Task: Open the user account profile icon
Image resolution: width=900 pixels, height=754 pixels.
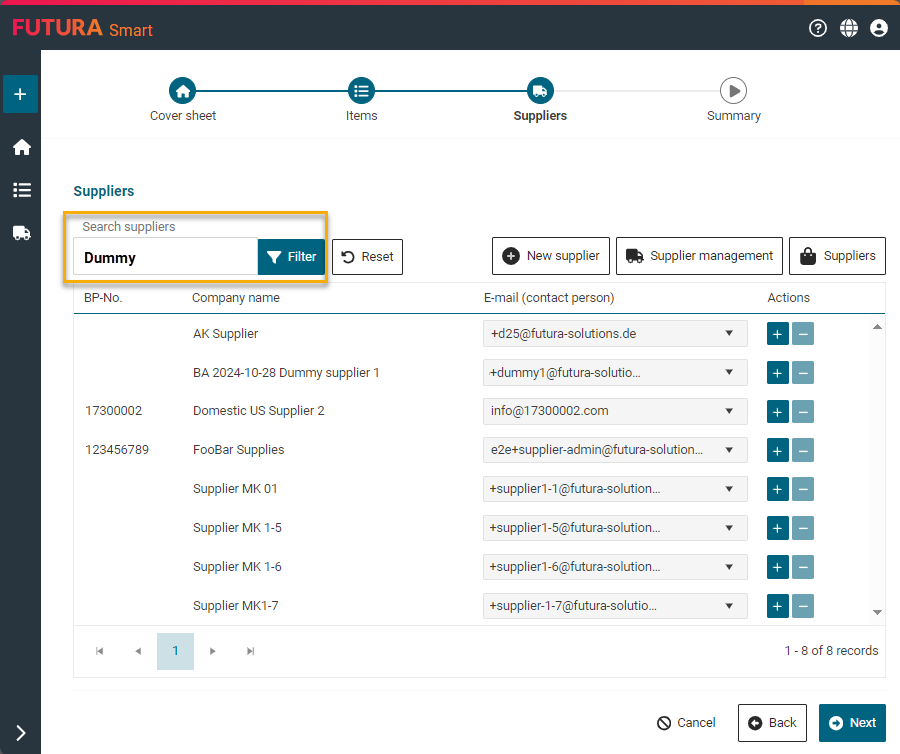Action: coord(879,28)
